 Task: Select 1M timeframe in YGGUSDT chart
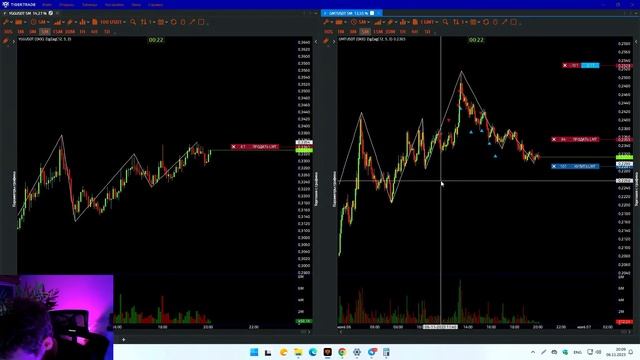[20, 31]
